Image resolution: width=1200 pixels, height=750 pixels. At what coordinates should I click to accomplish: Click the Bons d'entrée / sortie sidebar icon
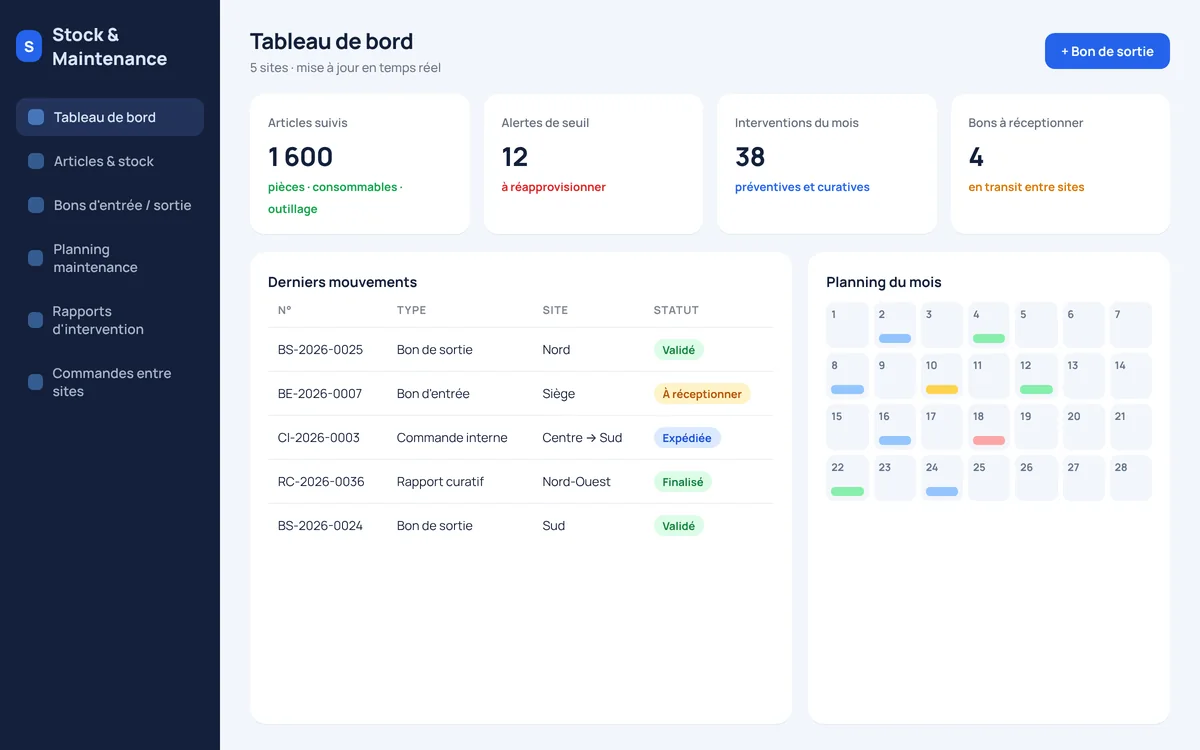click(36, 205)
